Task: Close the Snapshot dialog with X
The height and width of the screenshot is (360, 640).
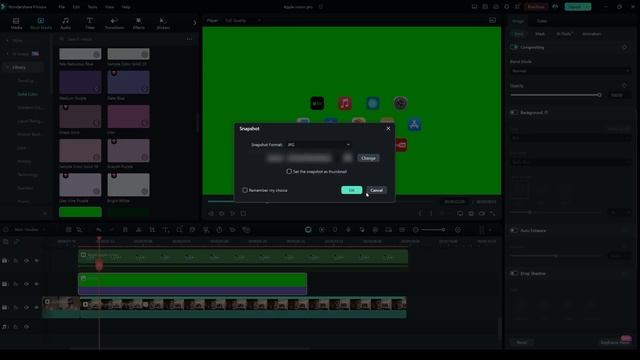Action: point(388,129)
